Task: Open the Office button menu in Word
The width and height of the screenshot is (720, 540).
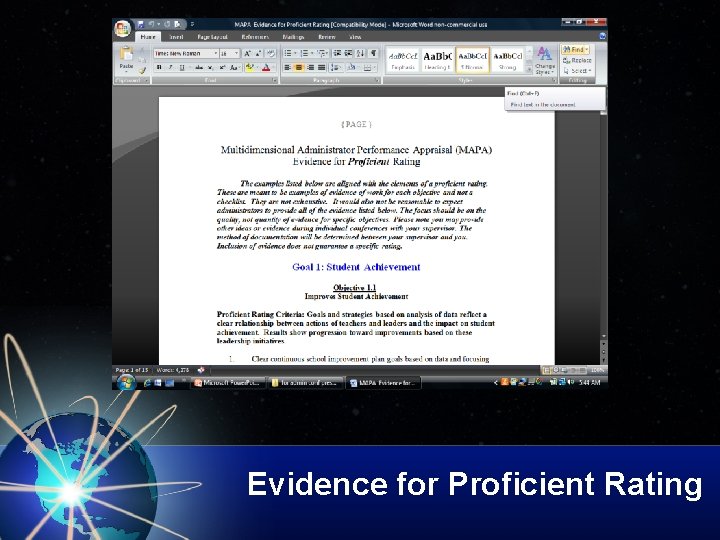Action: (123, 28)
